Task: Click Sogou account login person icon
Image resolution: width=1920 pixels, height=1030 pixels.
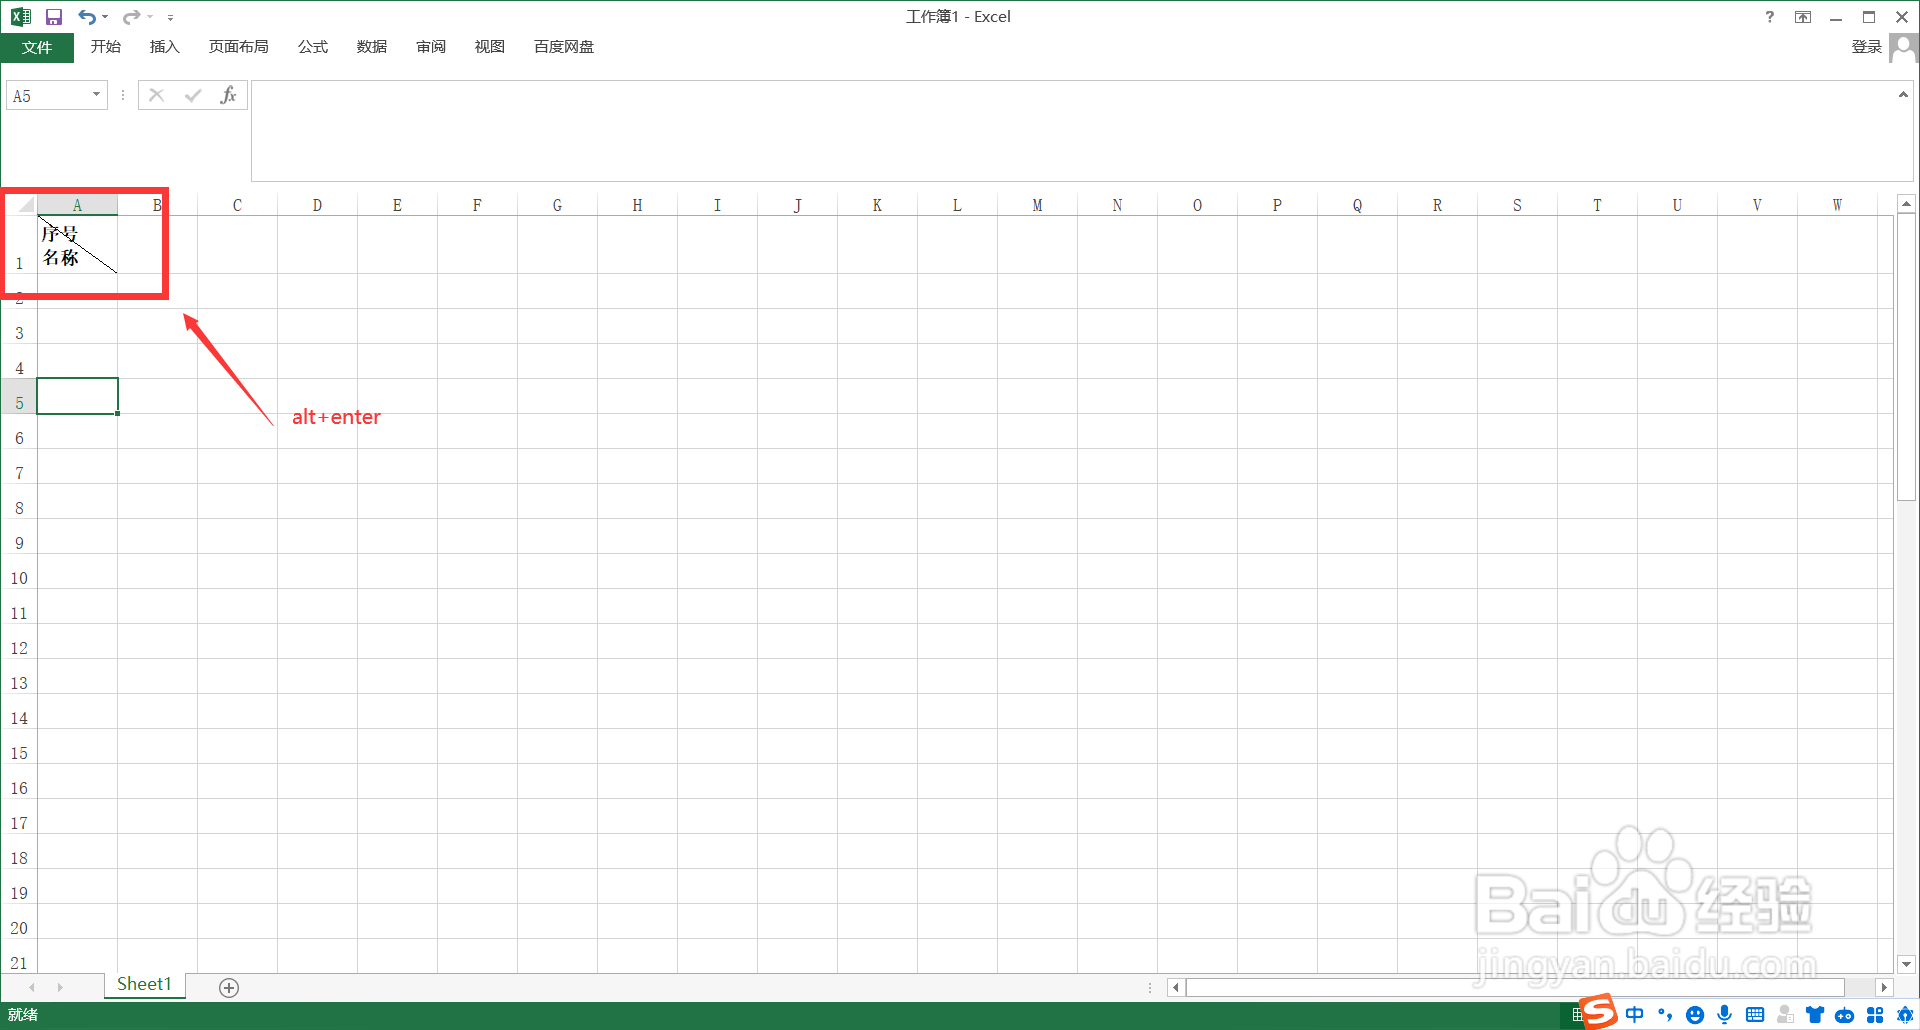Action: point(1785,1015)
